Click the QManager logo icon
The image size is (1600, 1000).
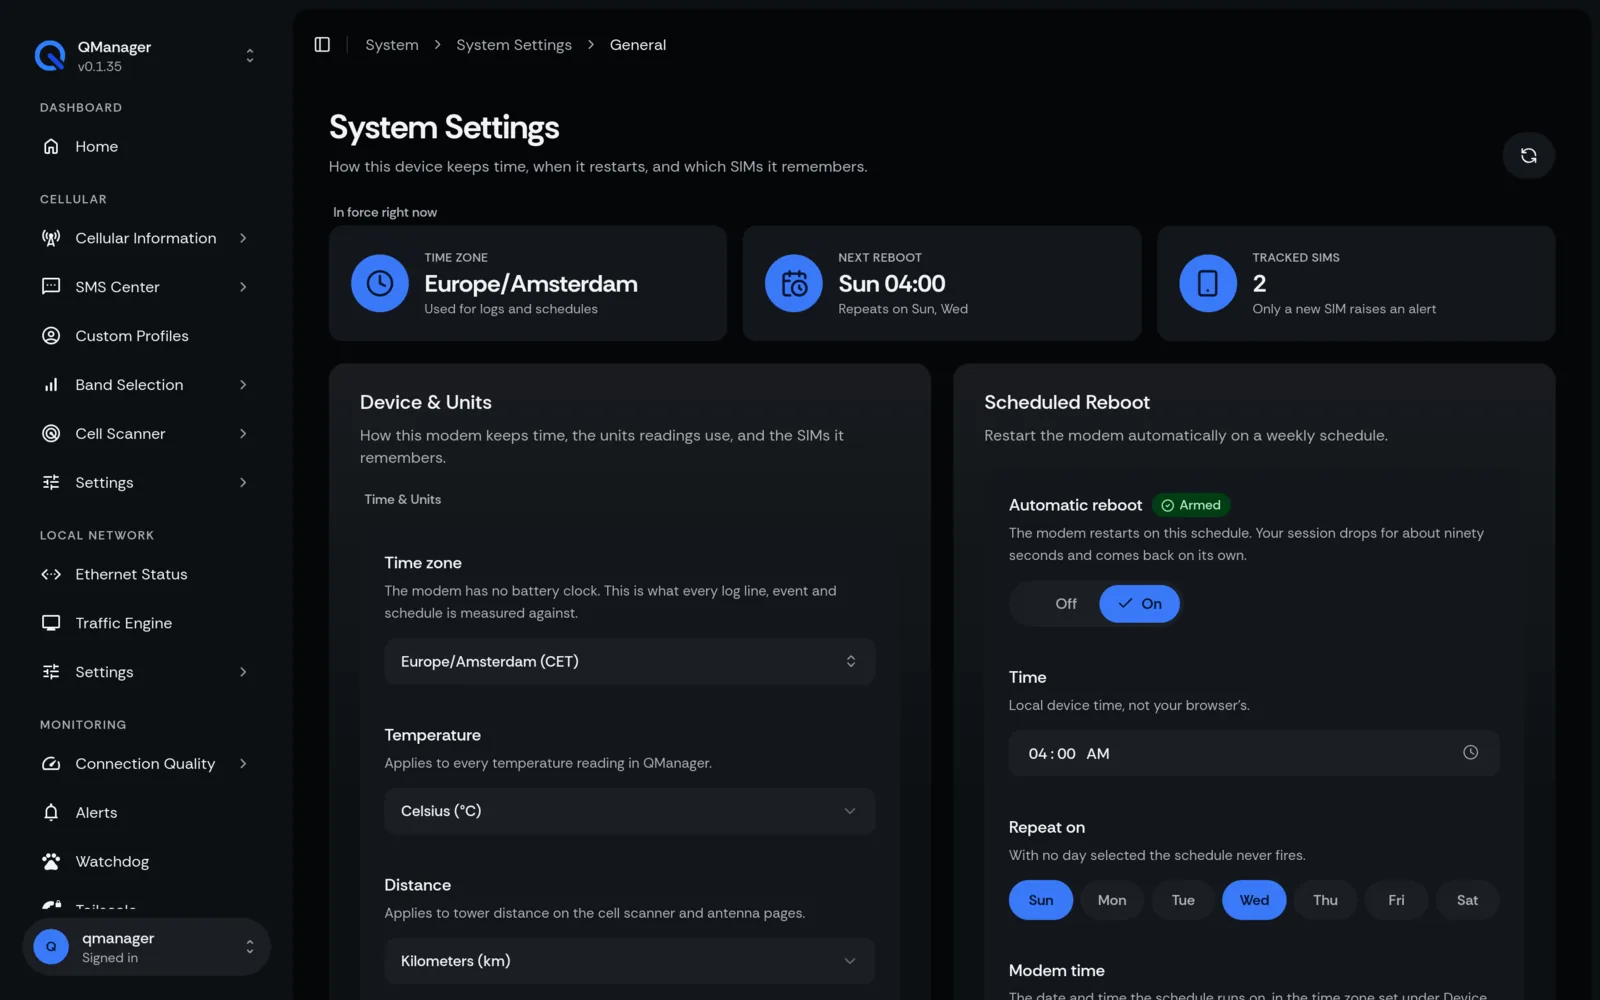point(50,56)
